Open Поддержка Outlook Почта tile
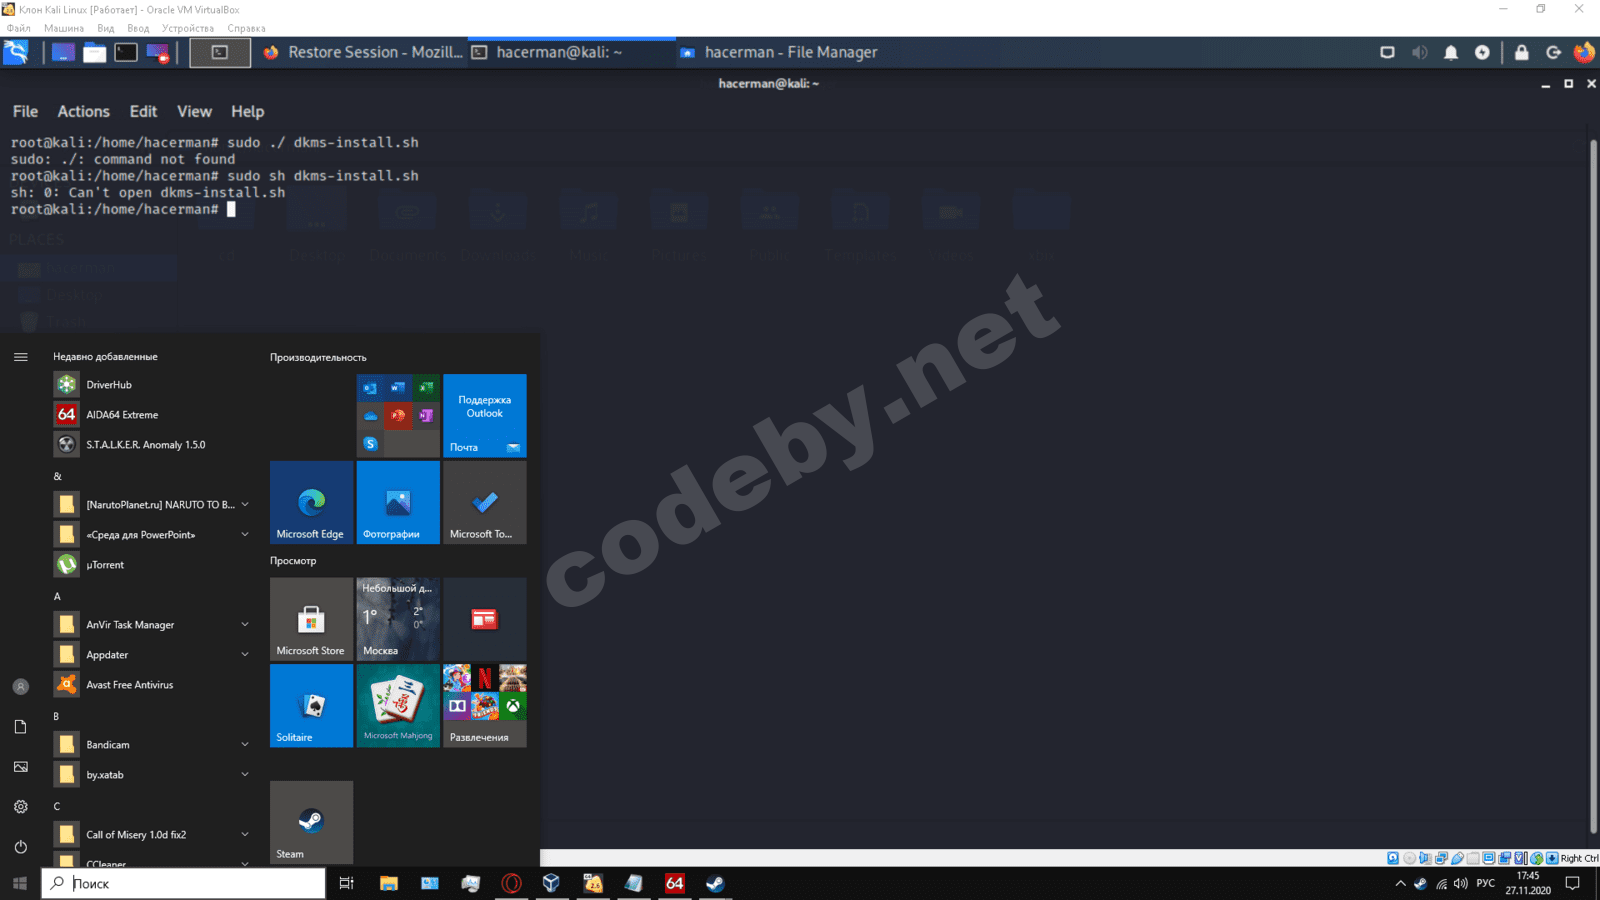This screenshot has height=900, width=1600. (485, 416)
